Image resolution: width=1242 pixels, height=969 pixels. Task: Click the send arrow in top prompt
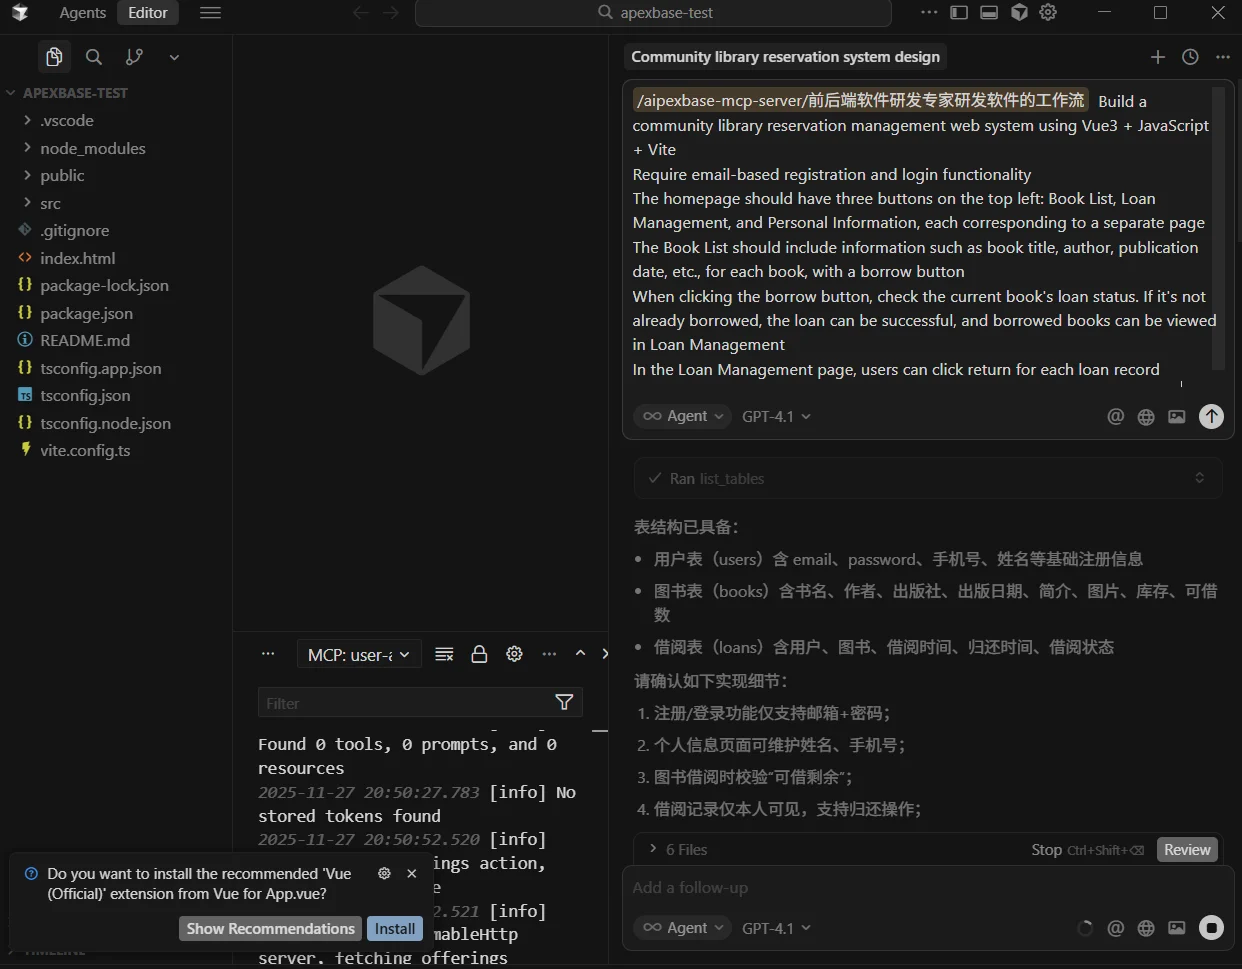1211,417
